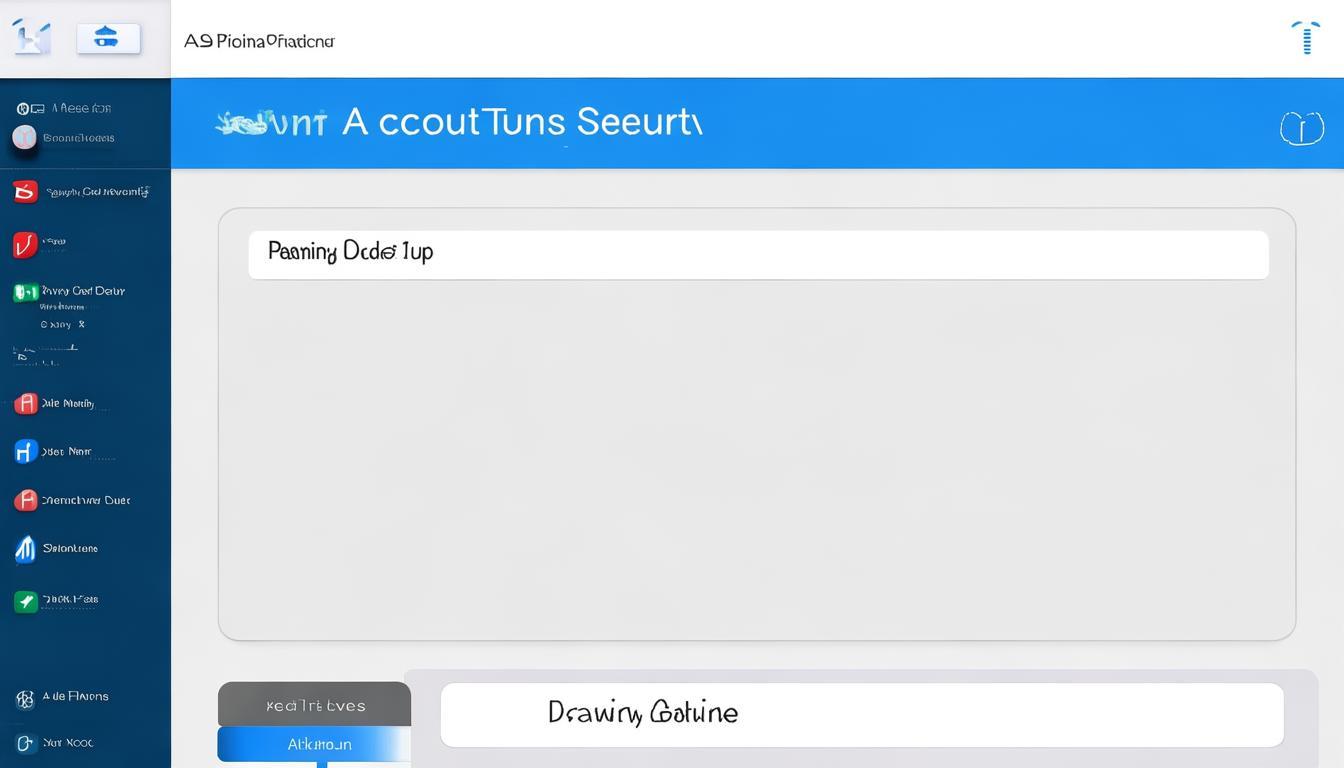Click the green arrow sidebar icon

click(x=26, y=601)
